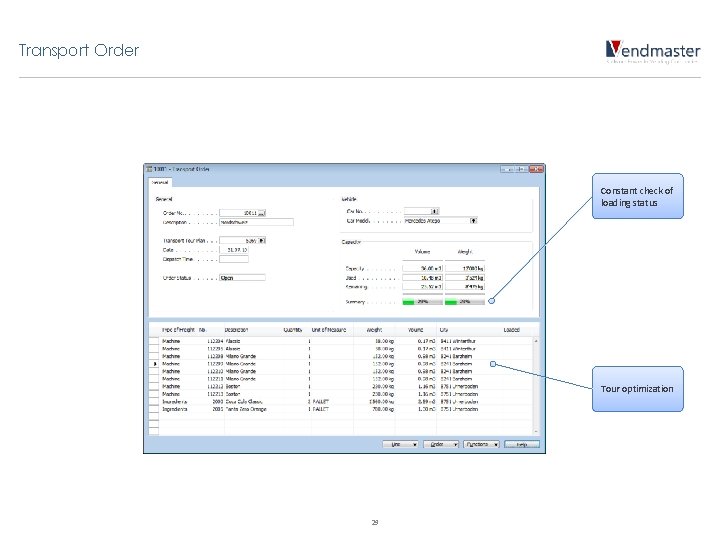Click the Capacity Weight value field
Image resolution: width=720 pixels, height=540 pixels.
465,268
